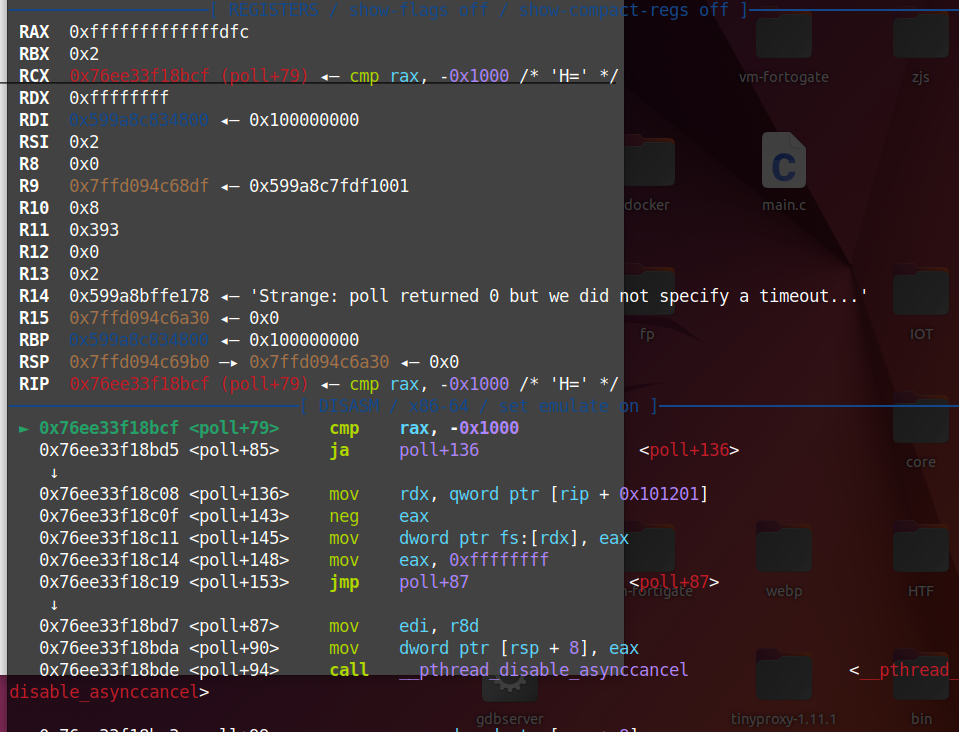Open the webp folder on desktop
The height and width of the screenshot is (732, 959).
point(784,560)
